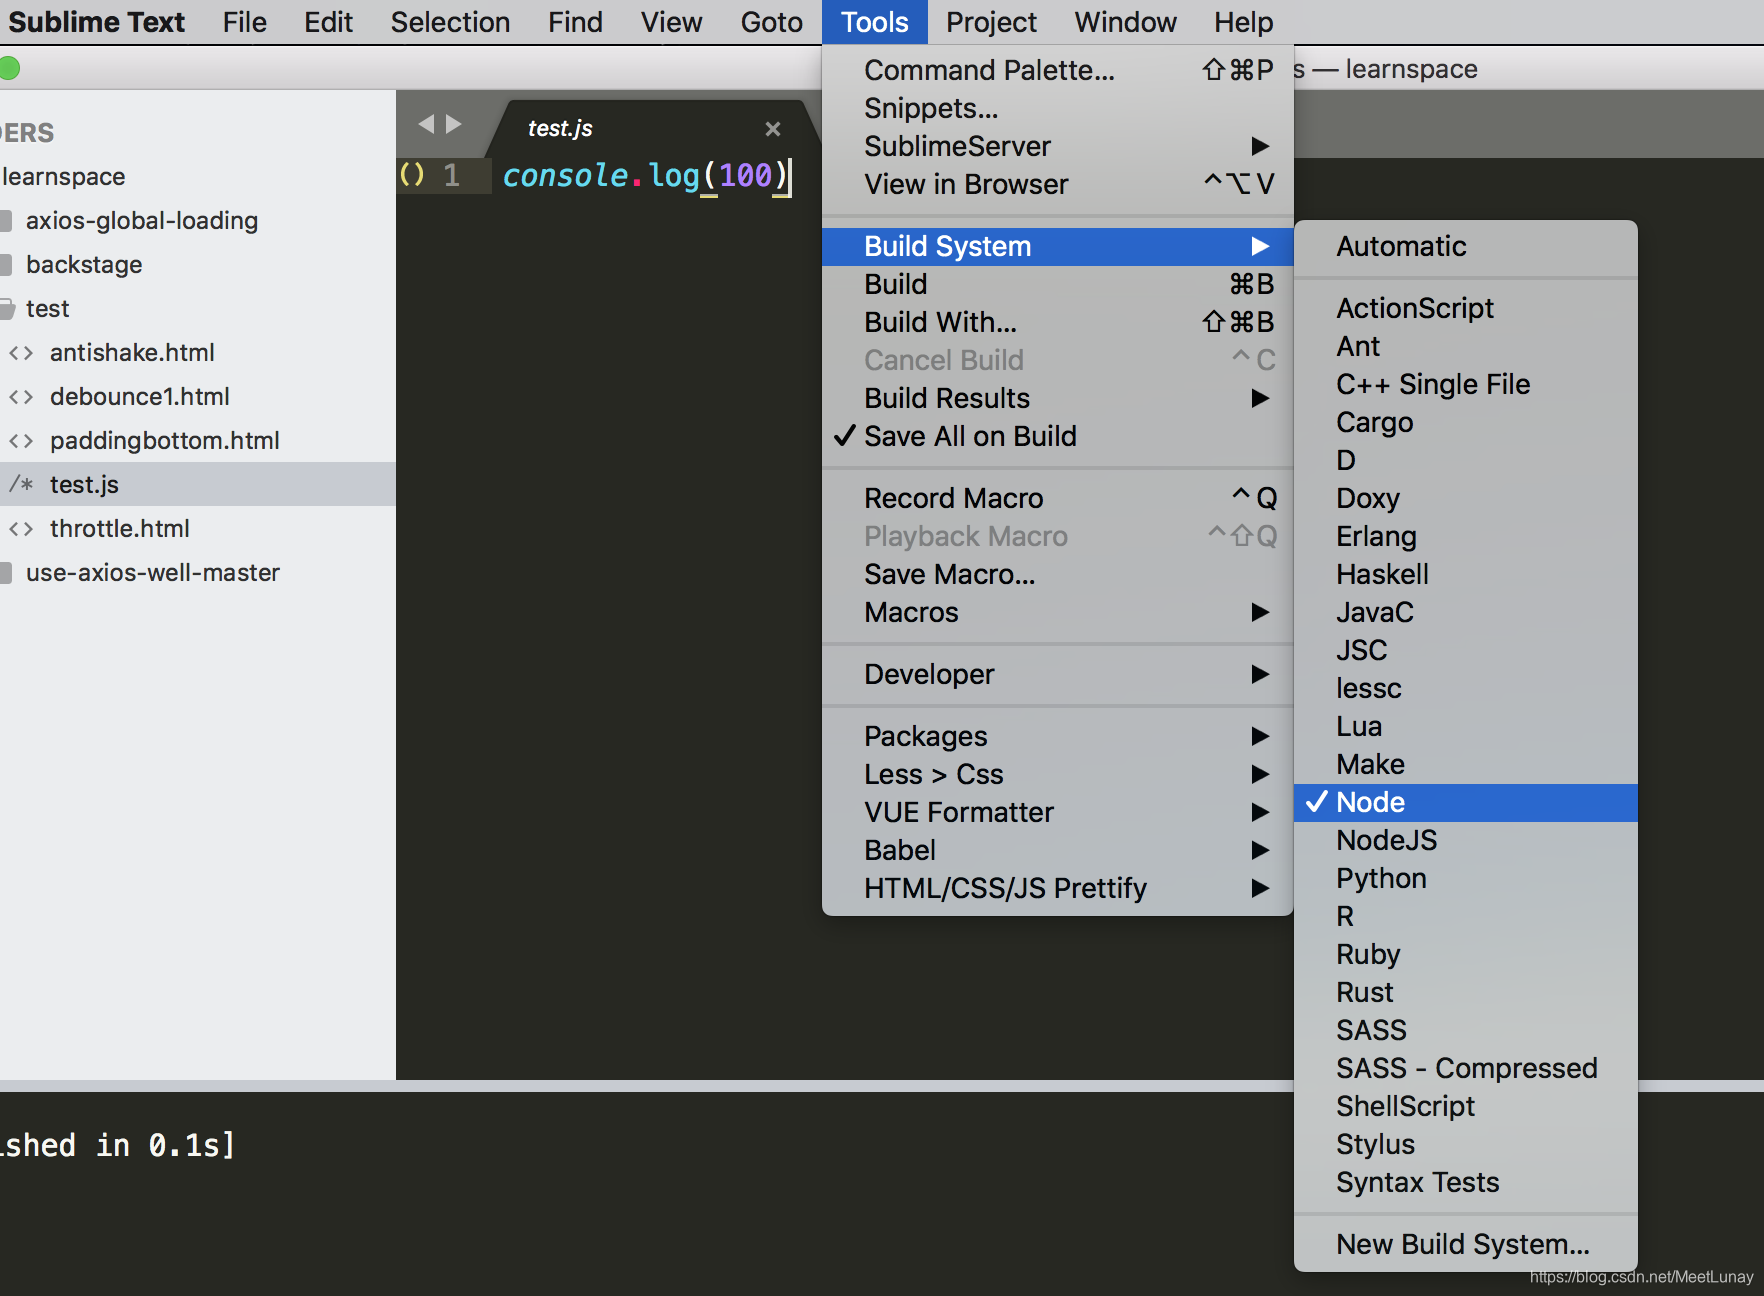Expand the Build System submenu
Image resolution: width=1764 pixels, height=1296 pixels.
tap(1058, 247)
